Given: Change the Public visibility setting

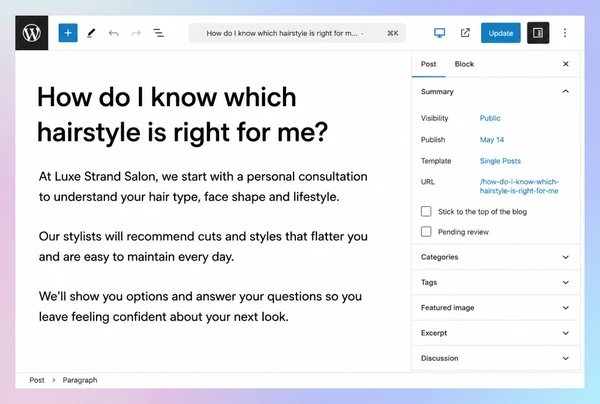Looking at the screenshot, I should point(490,118).
